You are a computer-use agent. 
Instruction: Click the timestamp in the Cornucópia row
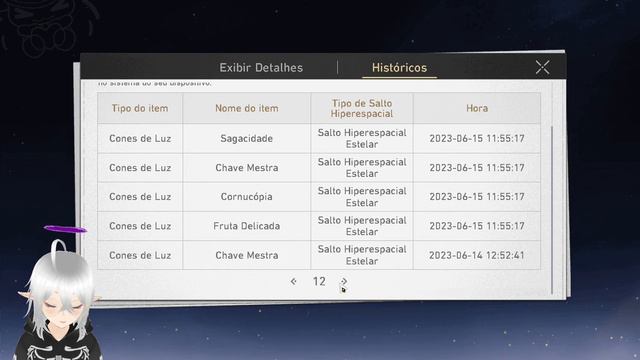click(x=477, y=197)
